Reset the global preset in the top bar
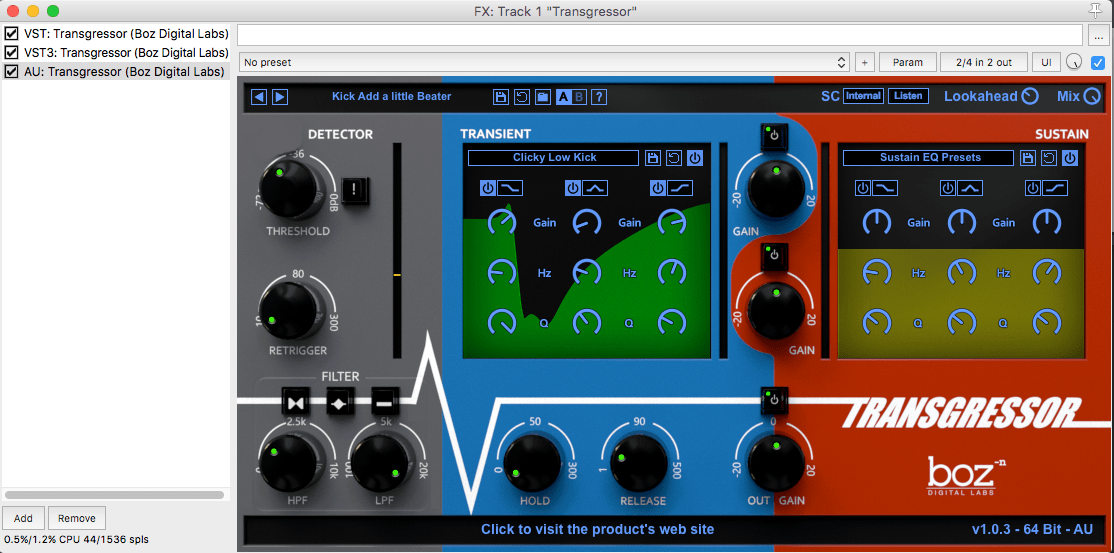 522,97
